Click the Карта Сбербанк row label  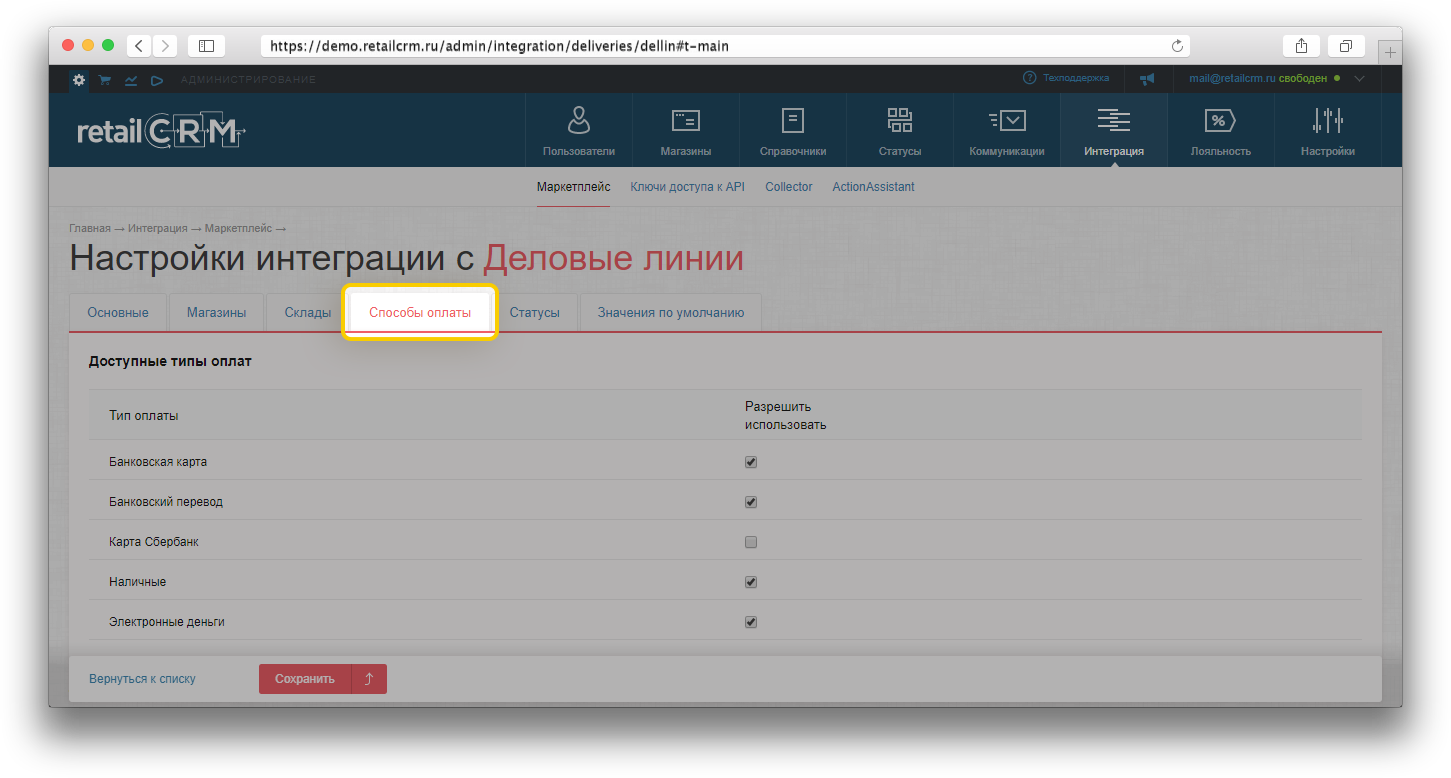pyautogui.click(x=154, y=542)
